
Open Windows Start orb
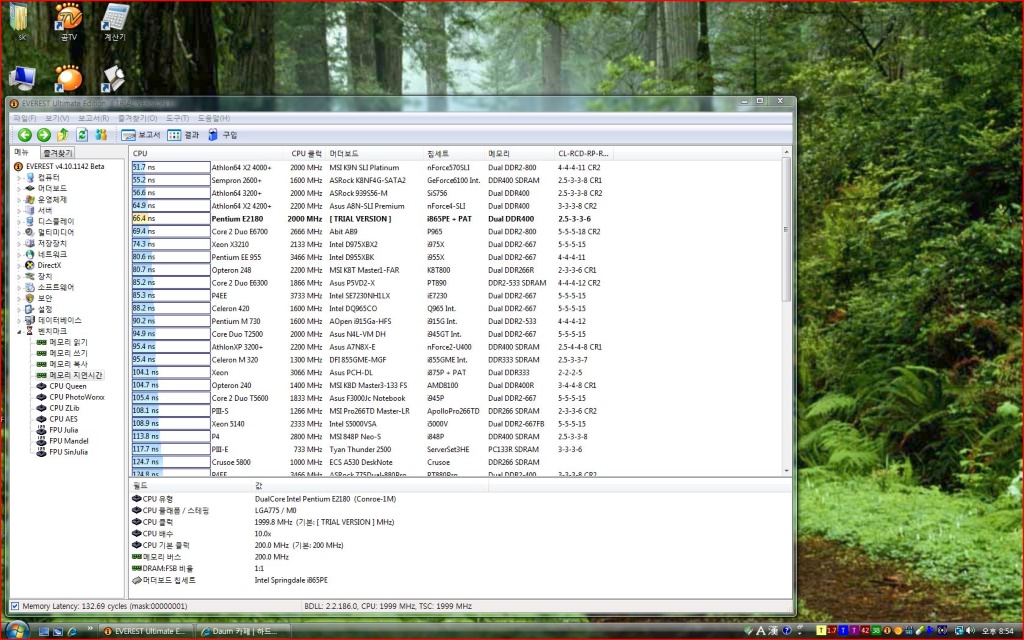pyautogui.click(x=16, y=631)
